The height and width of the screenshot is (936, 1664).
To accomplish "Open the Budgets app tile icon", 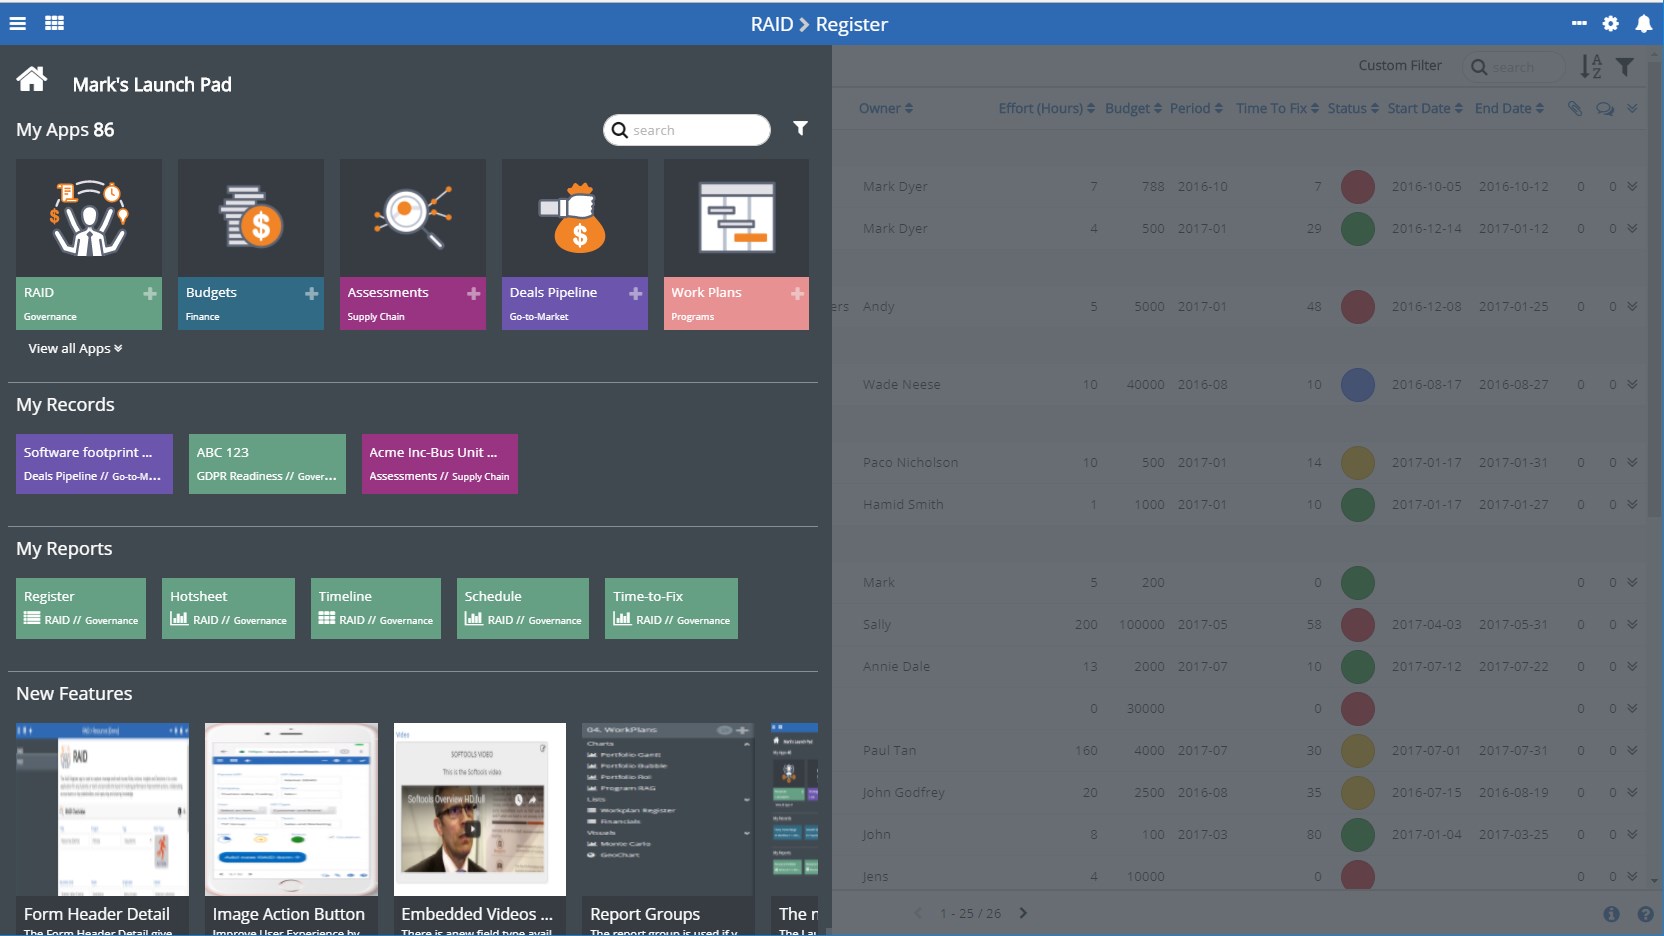I will pos(251,218).
